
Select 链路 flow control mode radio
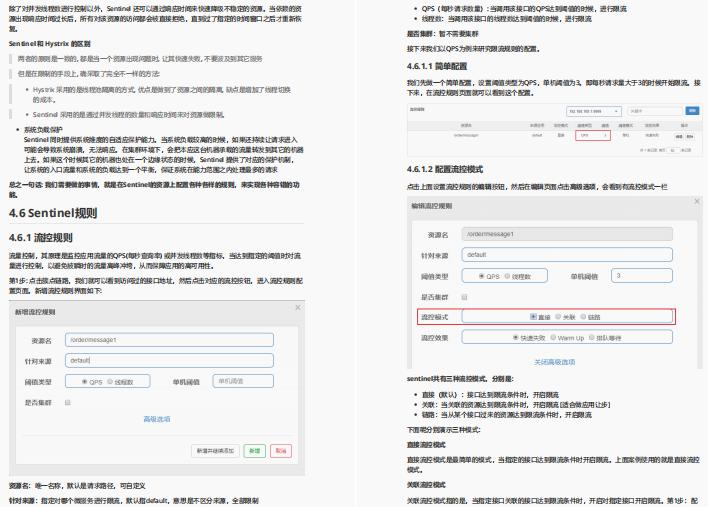(x=583, y=316)
